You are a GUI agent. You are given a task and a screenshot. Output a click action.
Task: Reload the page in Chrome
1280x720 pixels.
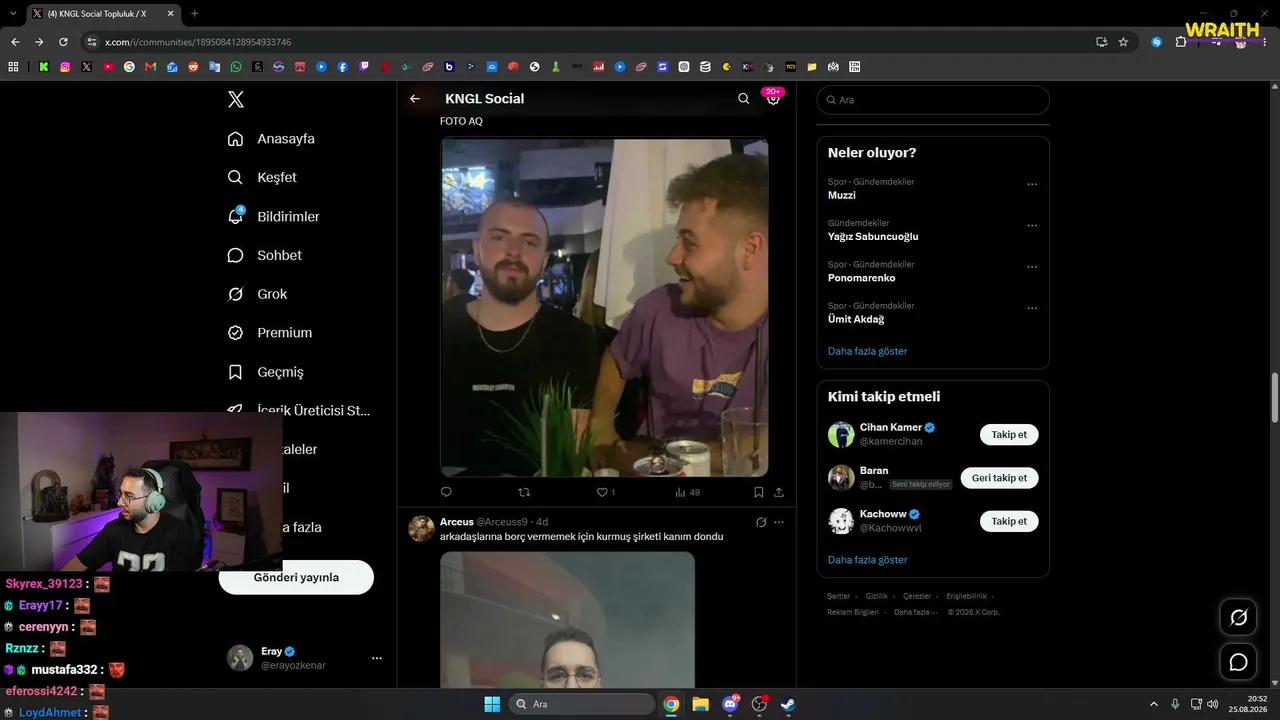pyautogui.click(x=63, y=42)
